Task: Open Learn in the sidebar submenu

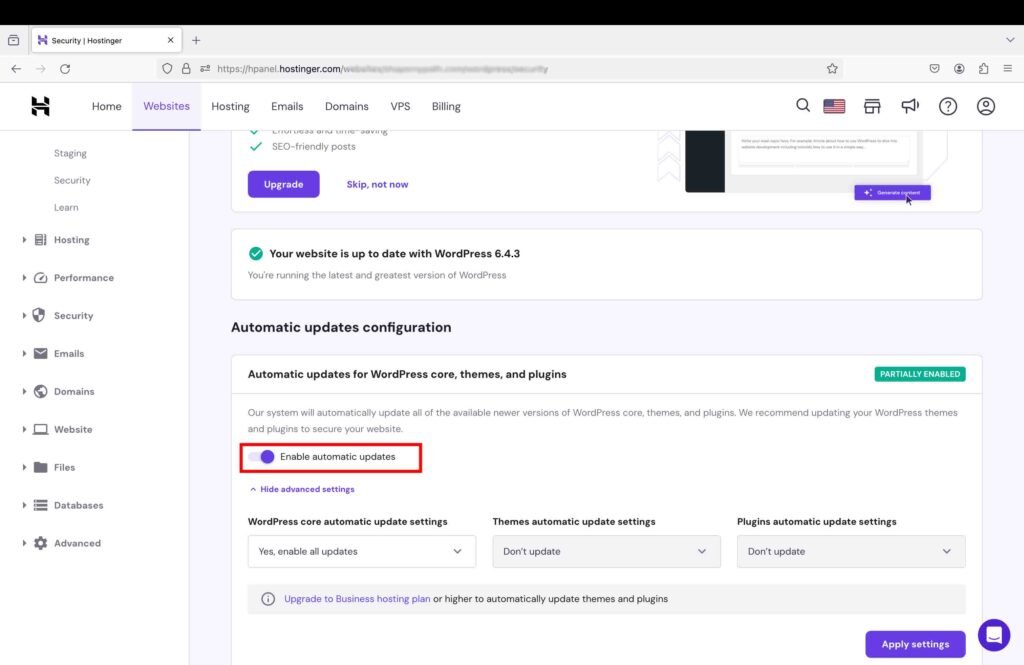Action: 66,207
